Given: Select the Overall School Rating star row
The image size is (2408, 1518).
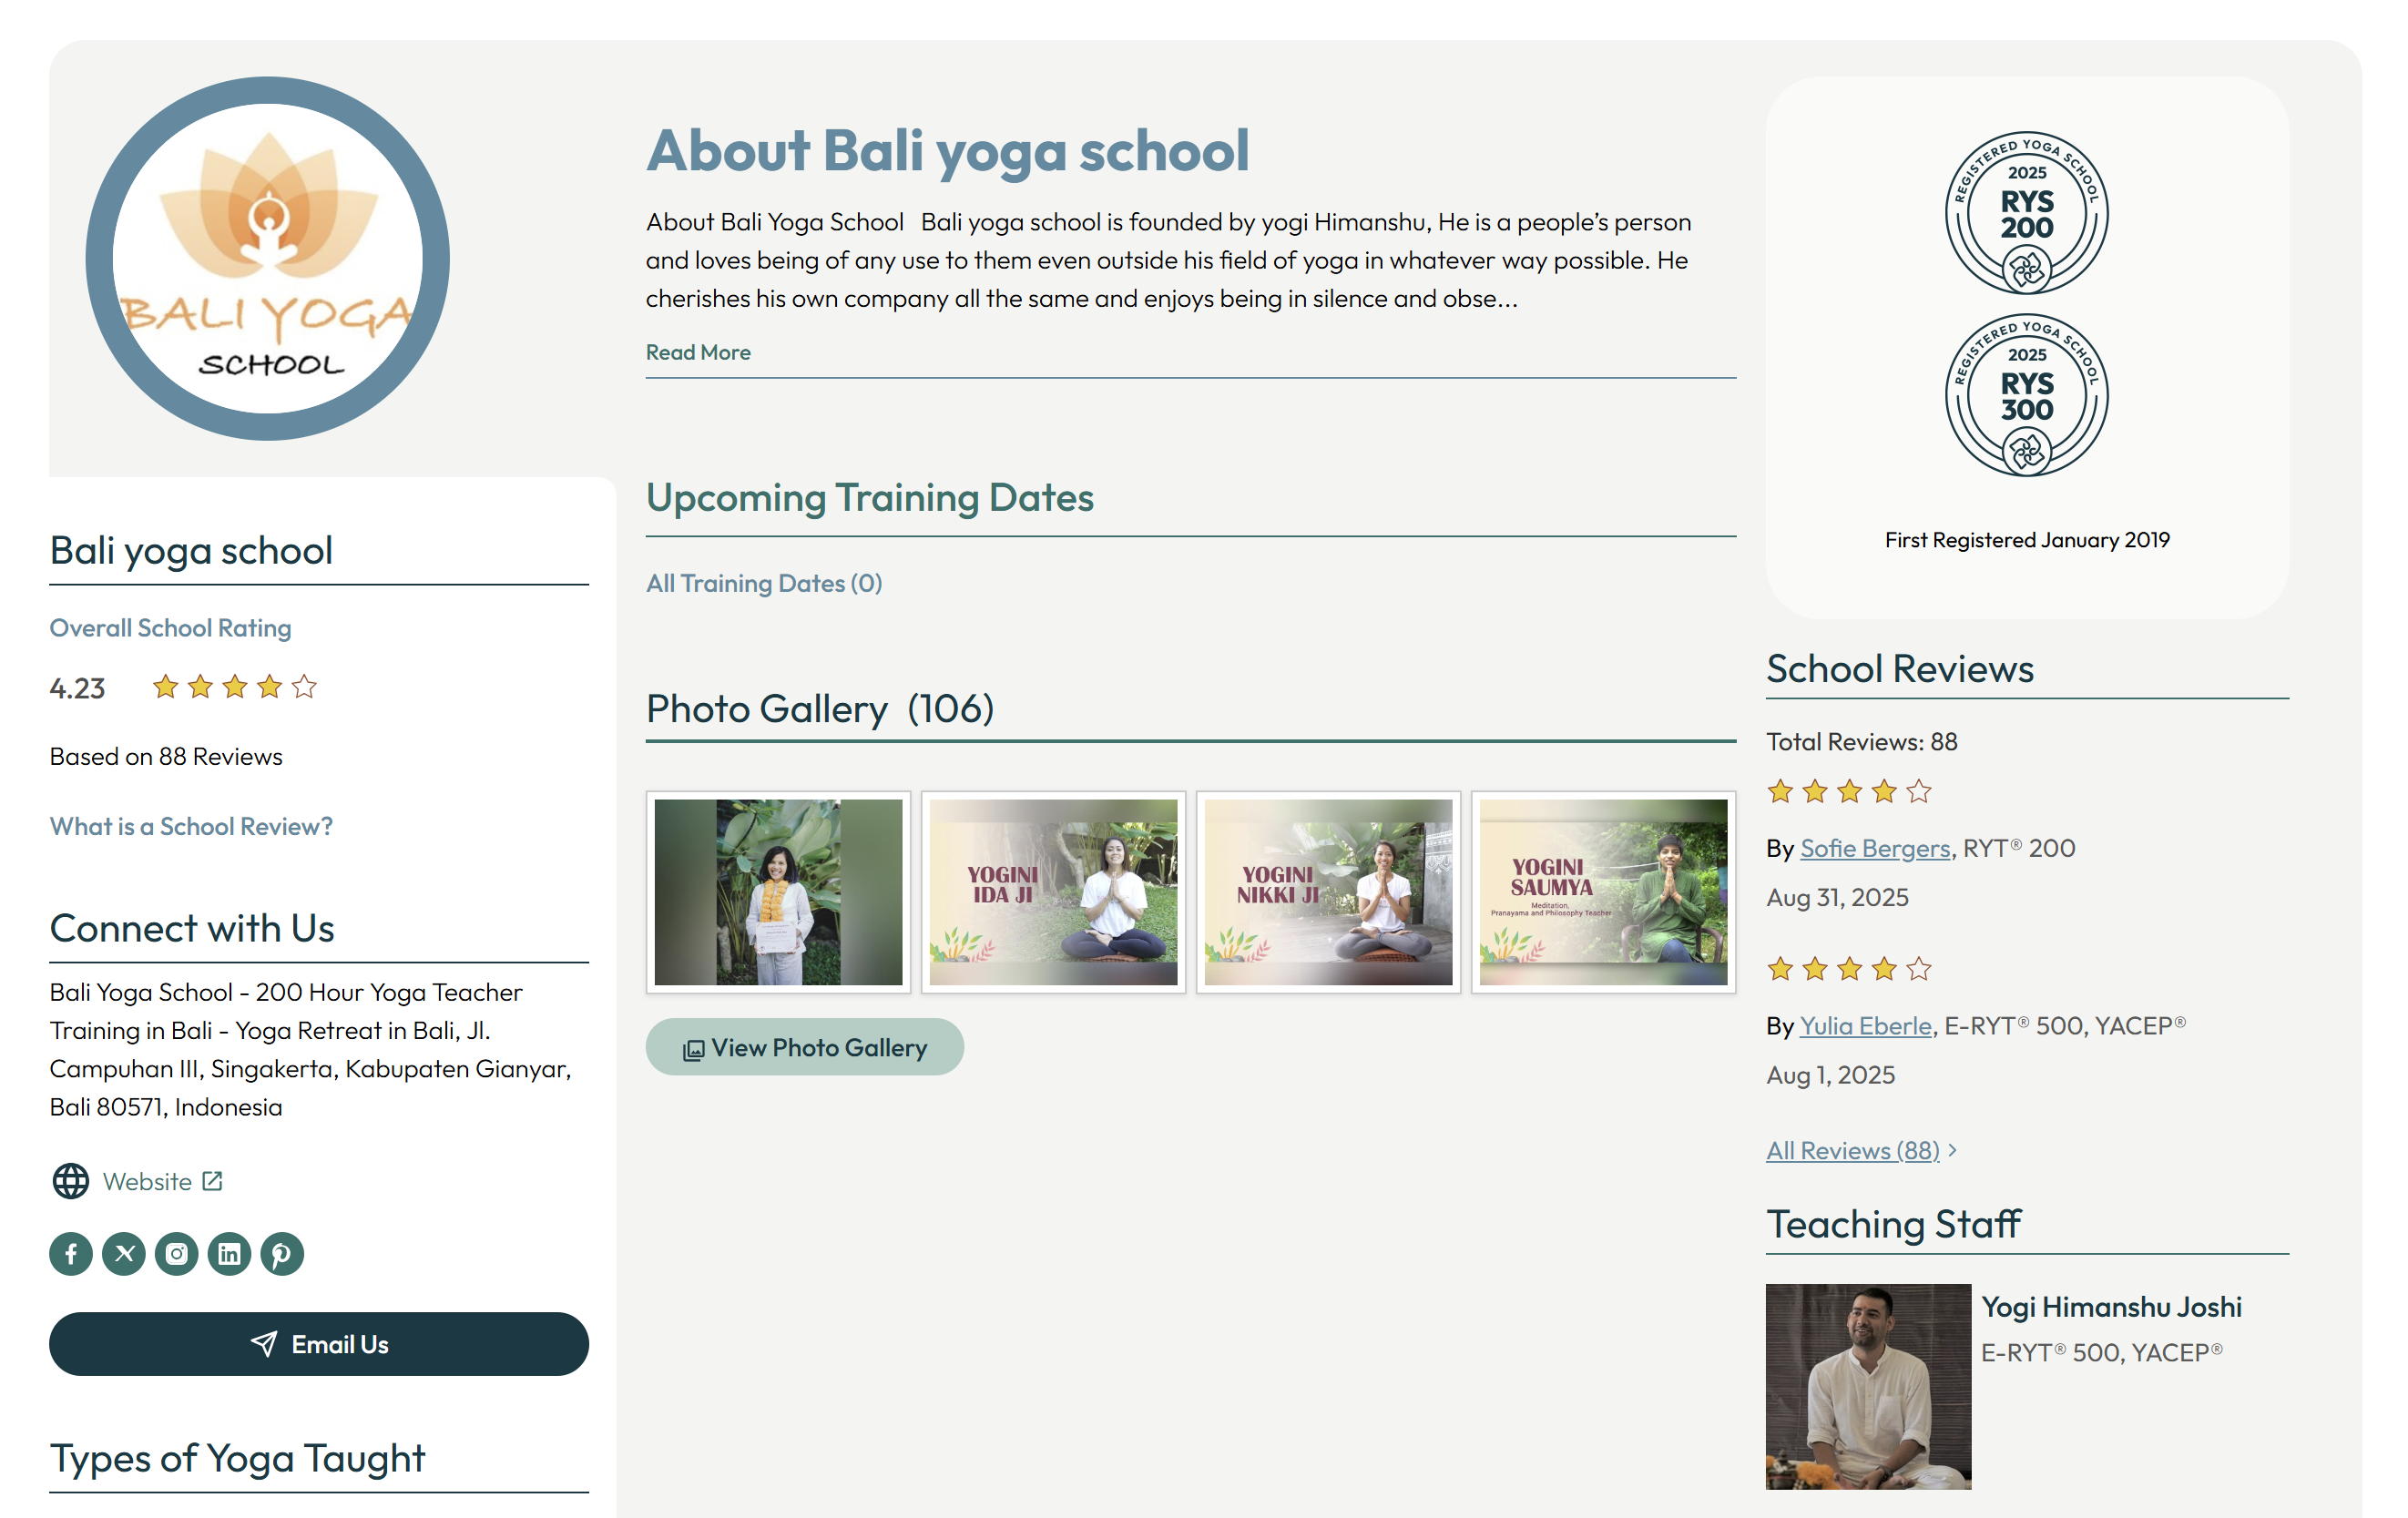Looking at the screenshot, I should (234, 687).
